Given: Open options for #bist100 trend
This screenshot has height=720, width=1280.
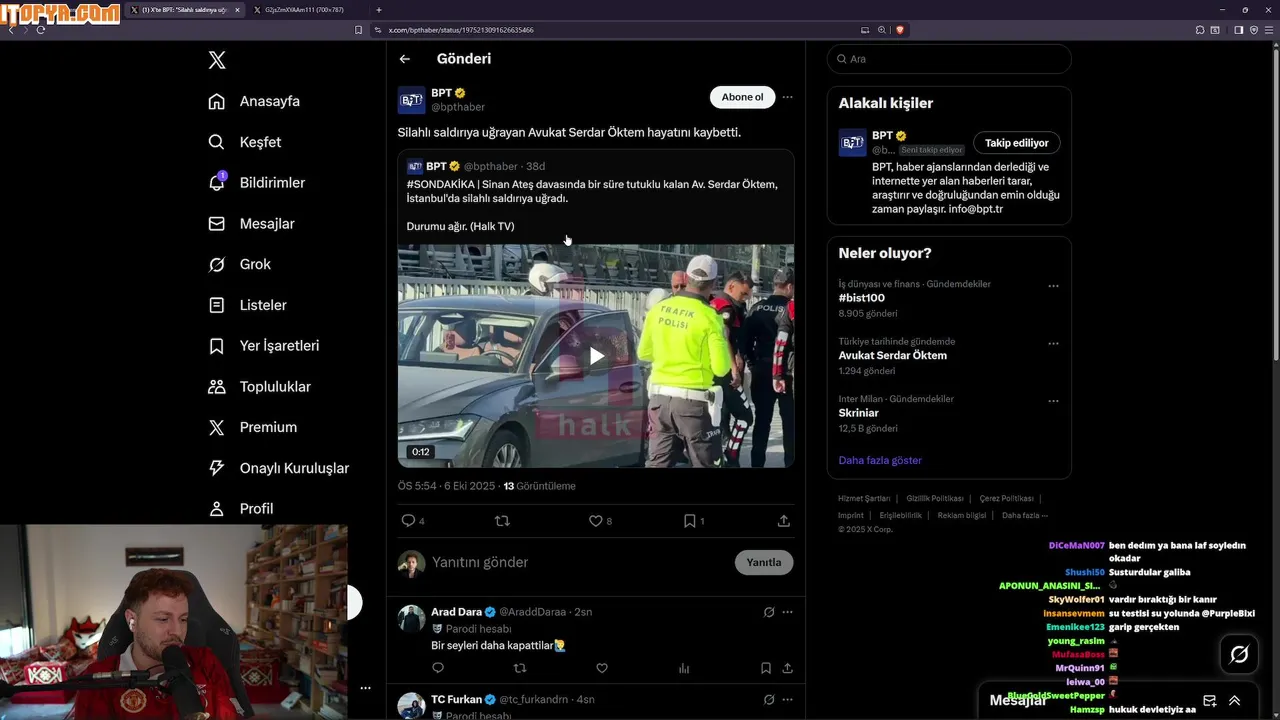Looking at the screenshot, I should click(x=1053, y=286).
